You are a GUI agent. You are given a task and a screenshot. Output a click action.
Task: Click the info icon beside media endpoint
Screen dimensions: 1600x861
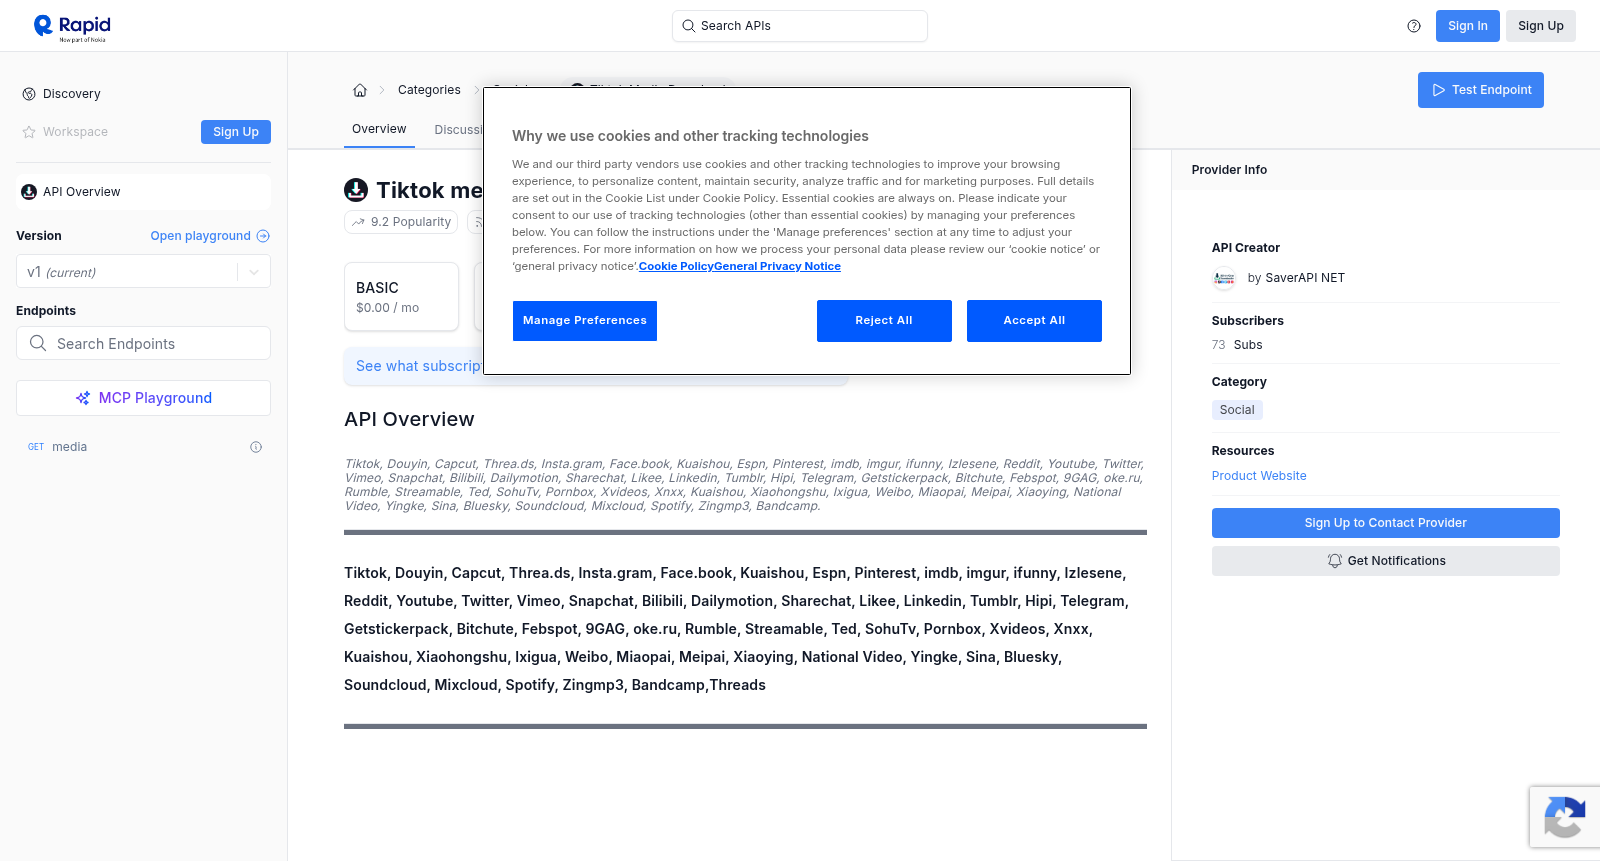coord(256,447)
